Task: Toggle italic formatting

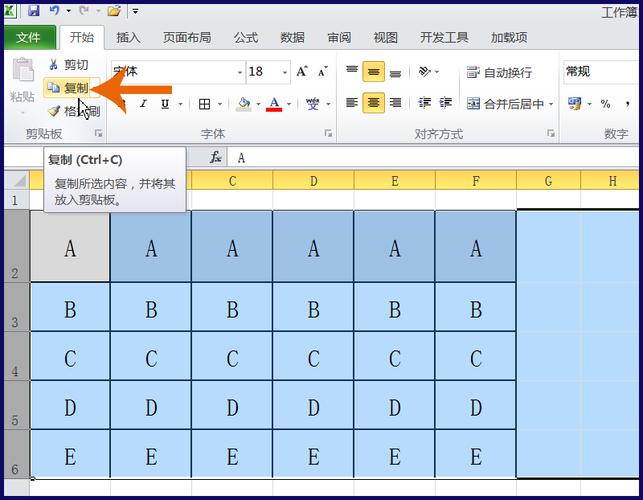Action: tap(143, 104)
